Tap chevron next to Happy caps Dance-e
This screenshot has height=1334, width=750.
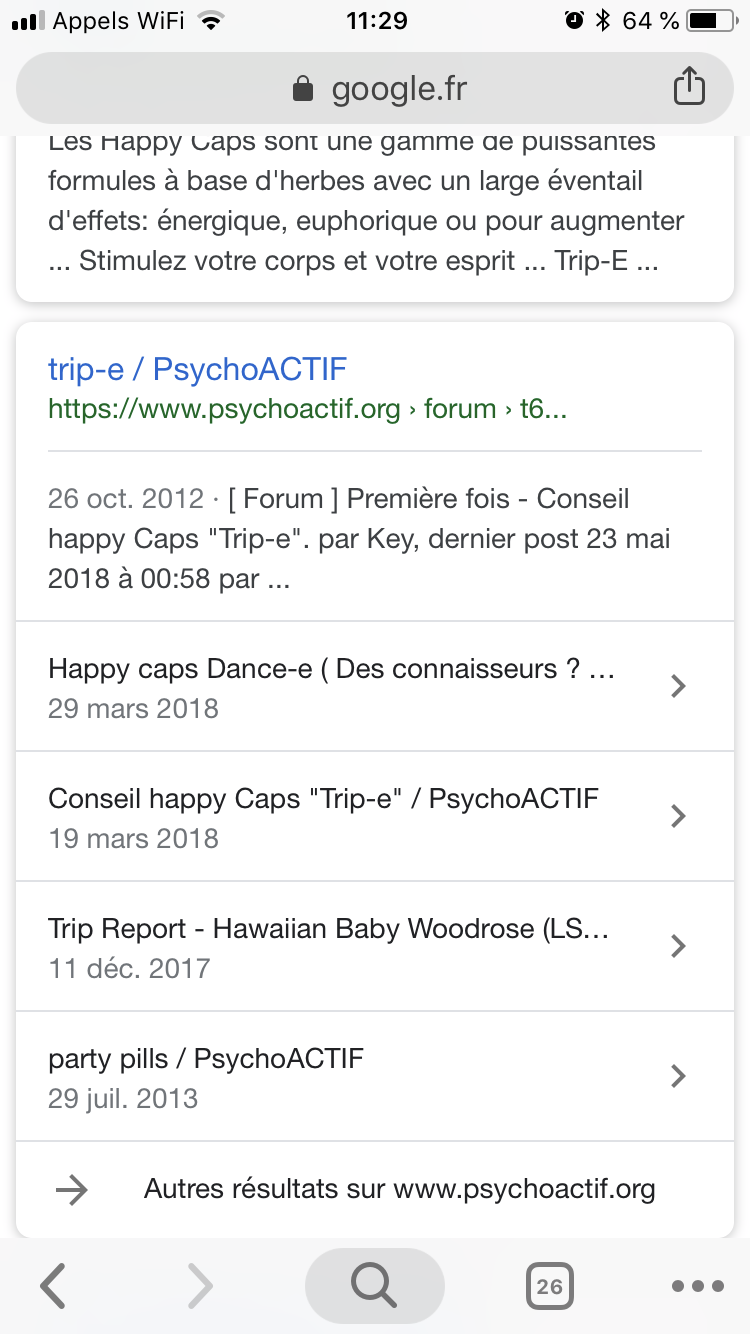[x=678, y=686]
